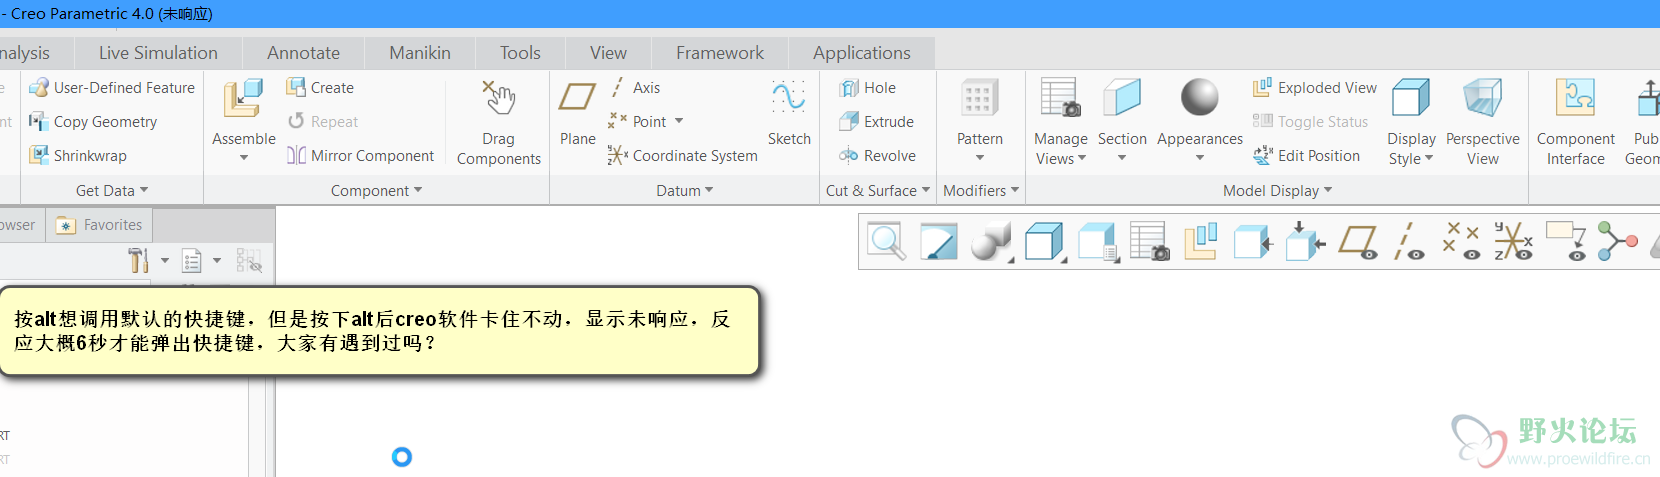
Task: Activate Drag Components tool
Action: coord(498,122)
